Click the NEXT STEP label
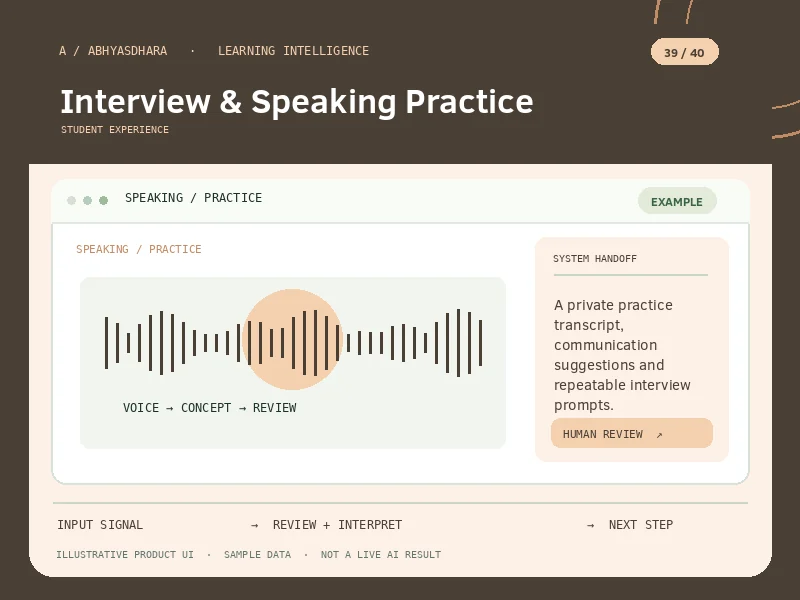 click(641, 524)
